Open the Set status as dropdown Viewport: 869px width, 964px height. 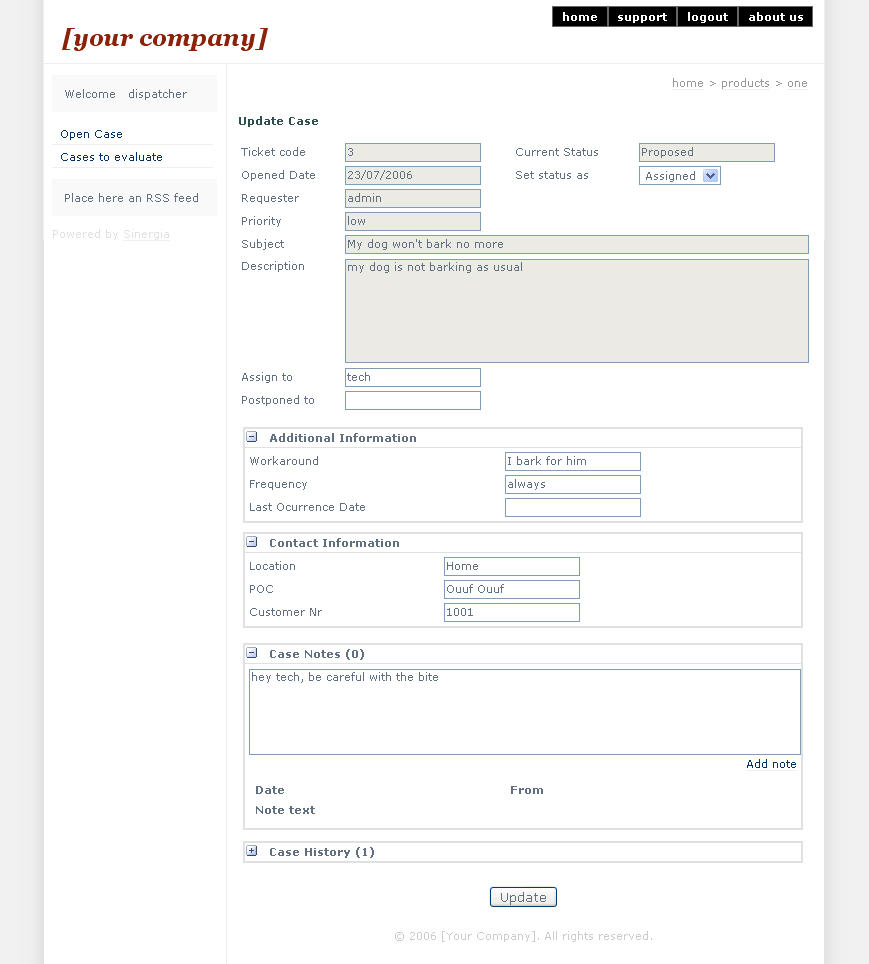pyautogui.click(x=679, y=176)
